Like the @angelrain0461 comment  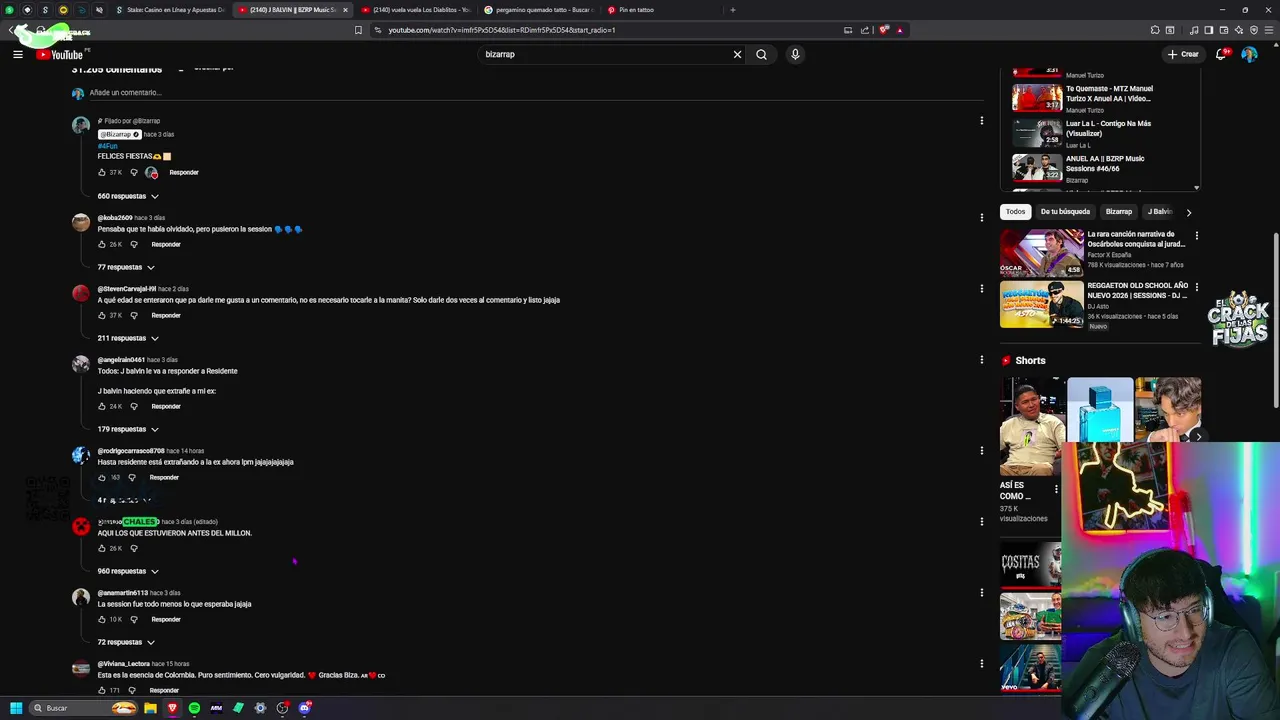pos(101,406)
